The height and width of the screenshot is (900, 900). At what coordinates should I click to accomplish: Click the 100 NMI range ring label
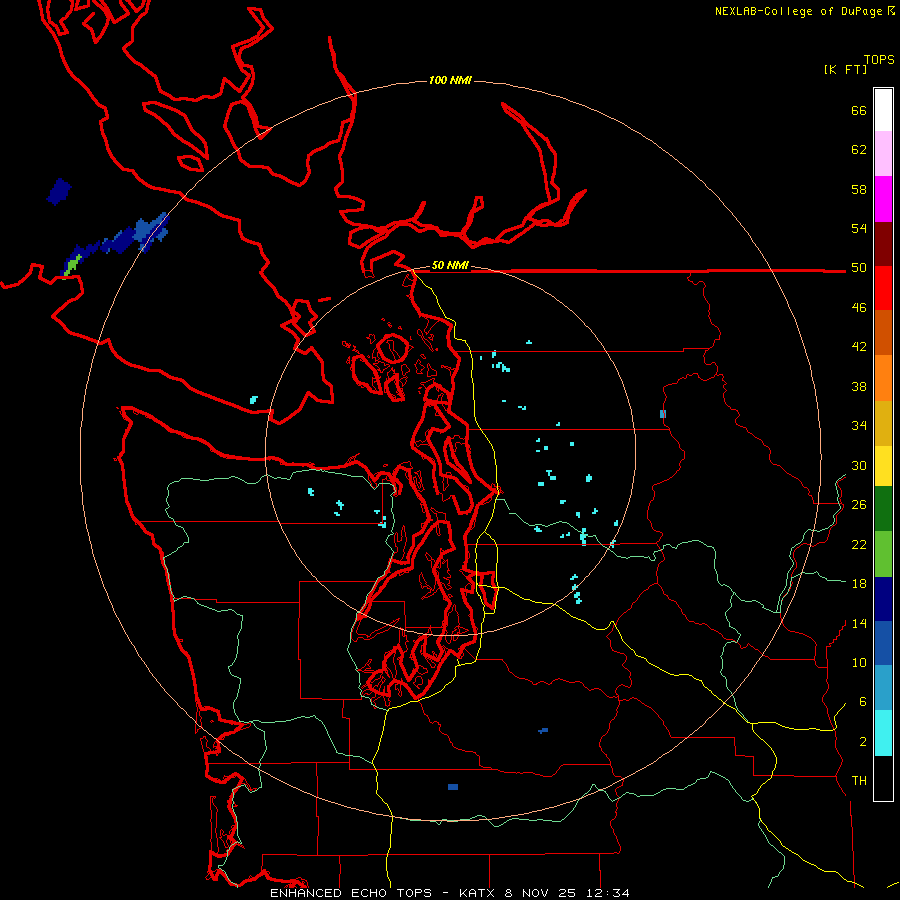(450, 80)
